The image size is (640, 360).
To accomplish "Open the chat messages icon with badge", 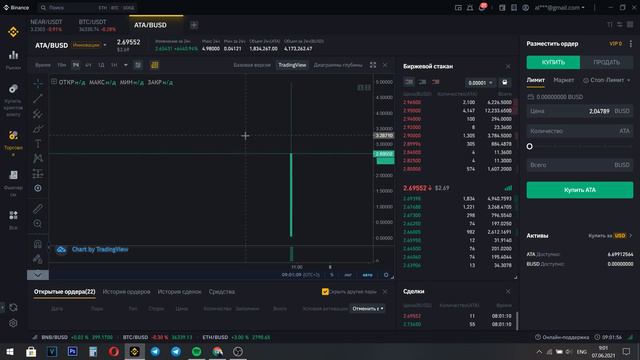I will [482, 7].
